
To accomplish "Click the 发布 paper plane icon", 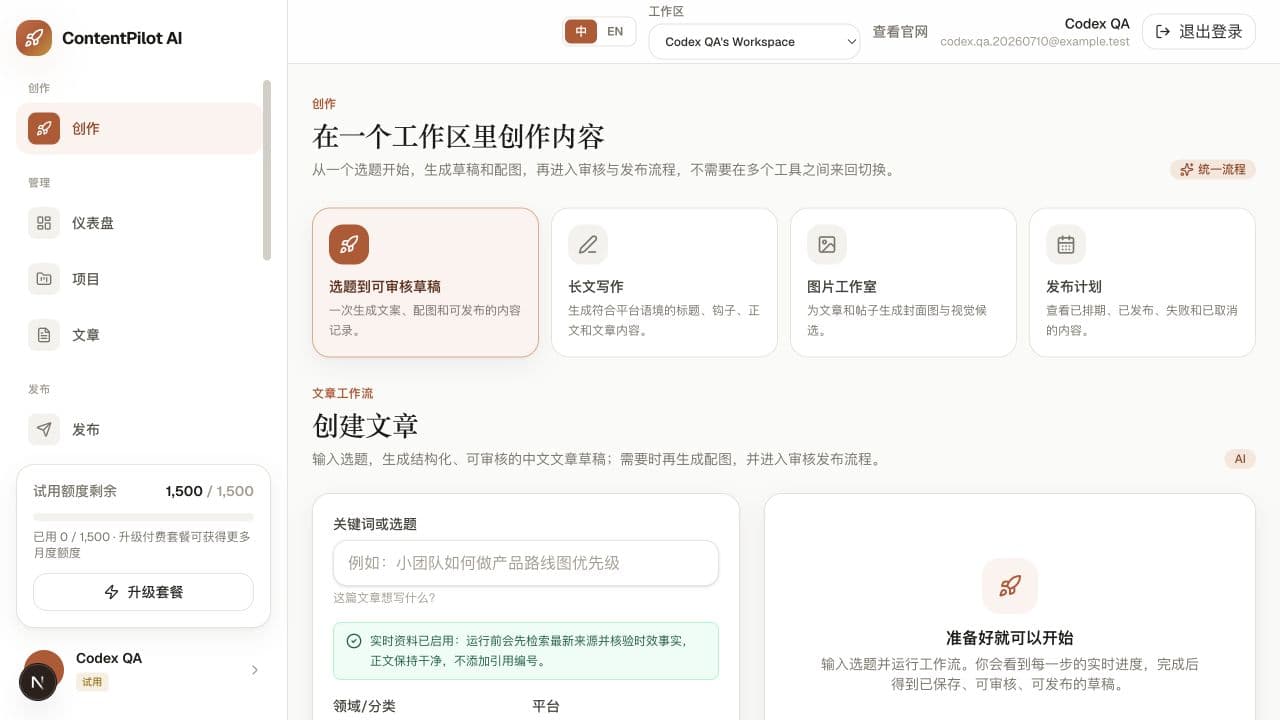I will click(x=44, y=429).
